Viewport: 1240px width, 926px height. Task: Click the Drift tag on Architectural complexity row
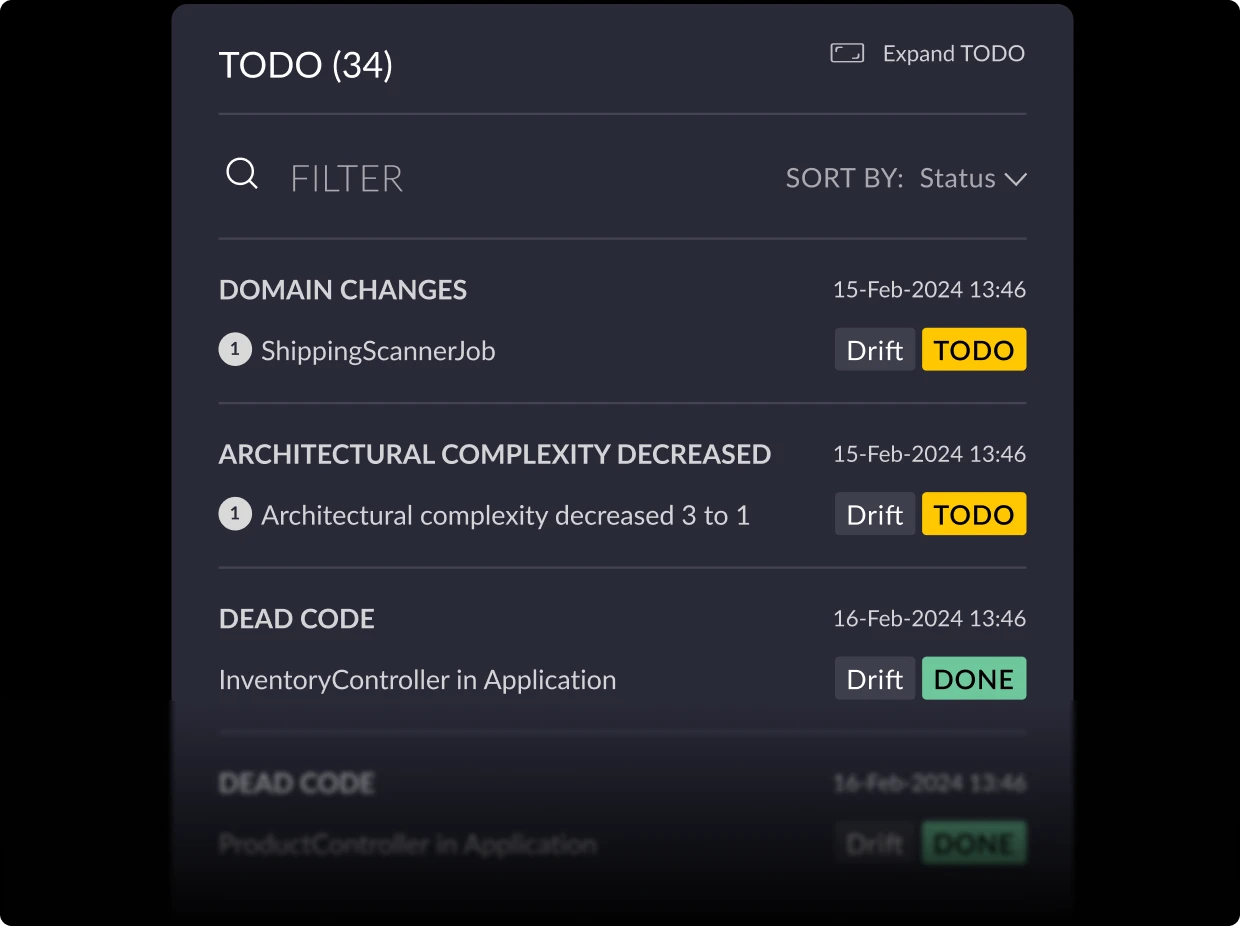875,514
